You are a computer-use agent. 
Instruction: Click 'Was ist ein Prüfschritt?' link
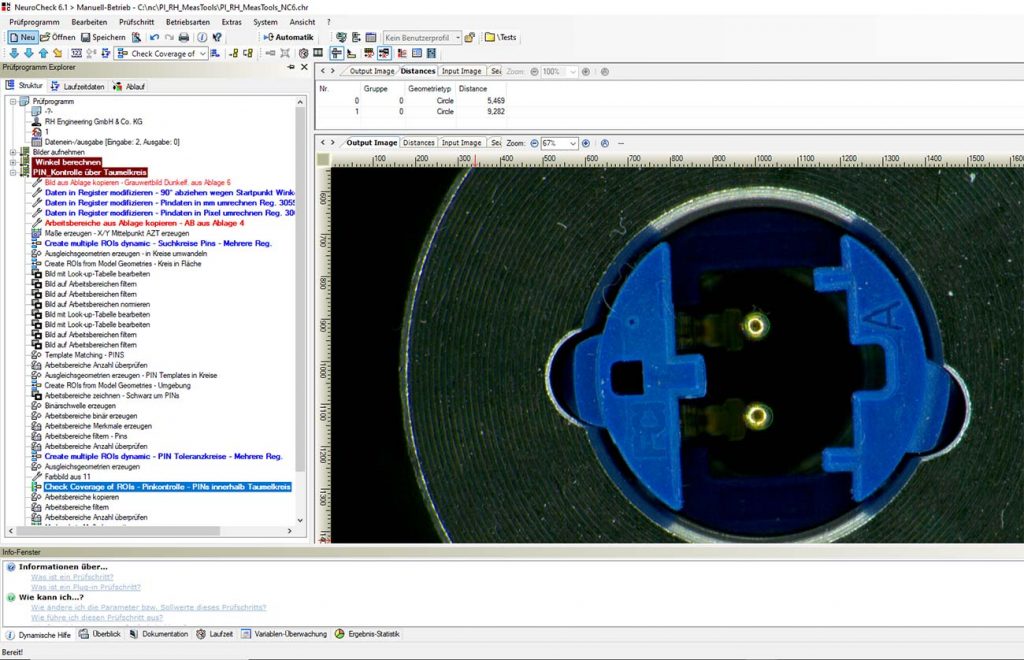pyautogui.click(x=72, y=577)
